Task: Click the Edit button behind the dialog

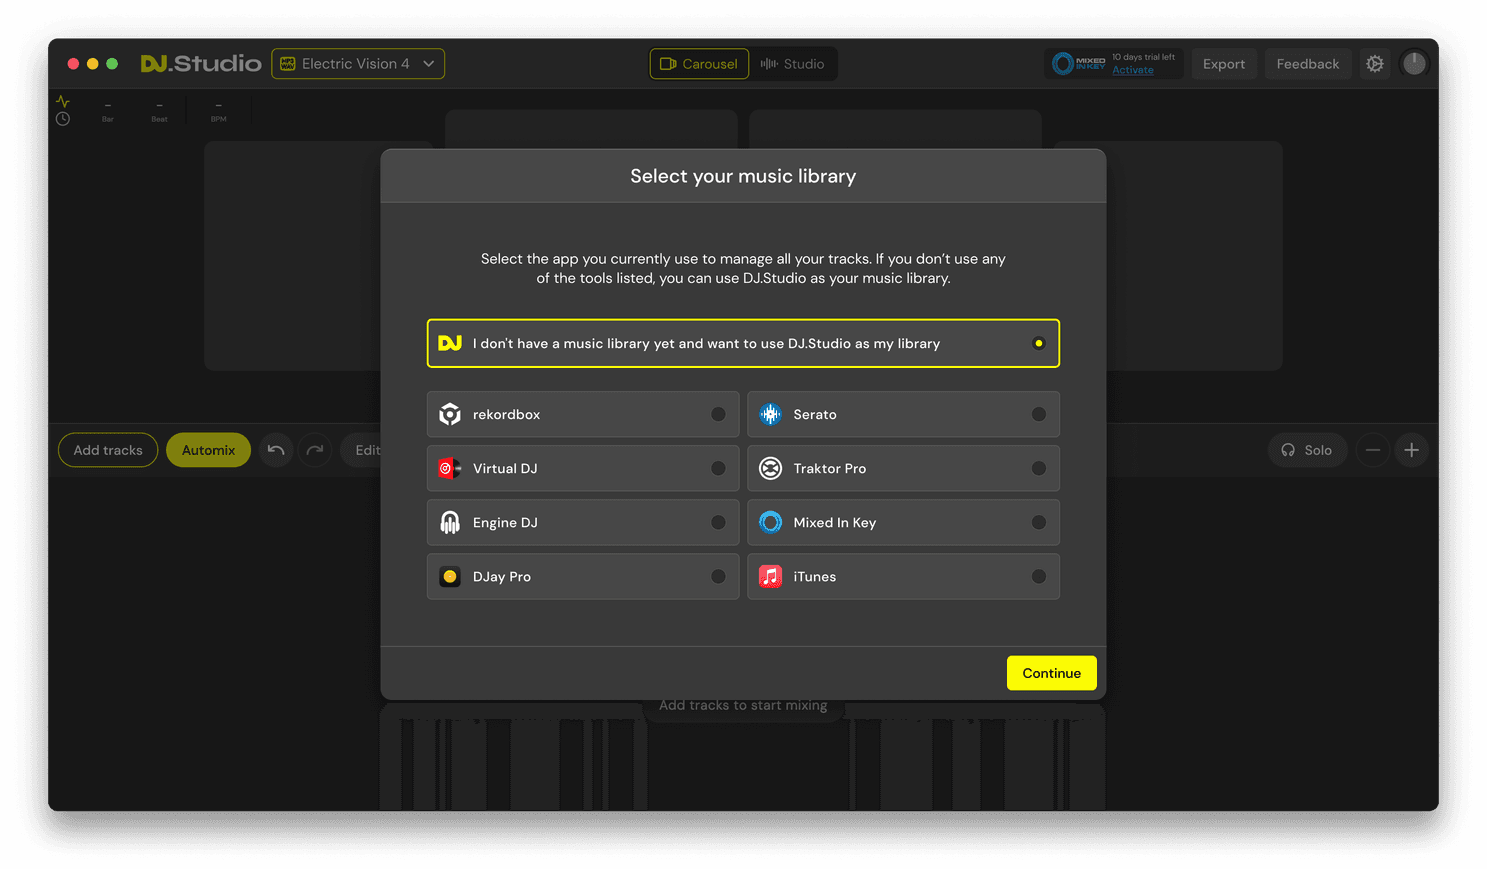Action: 361,450
